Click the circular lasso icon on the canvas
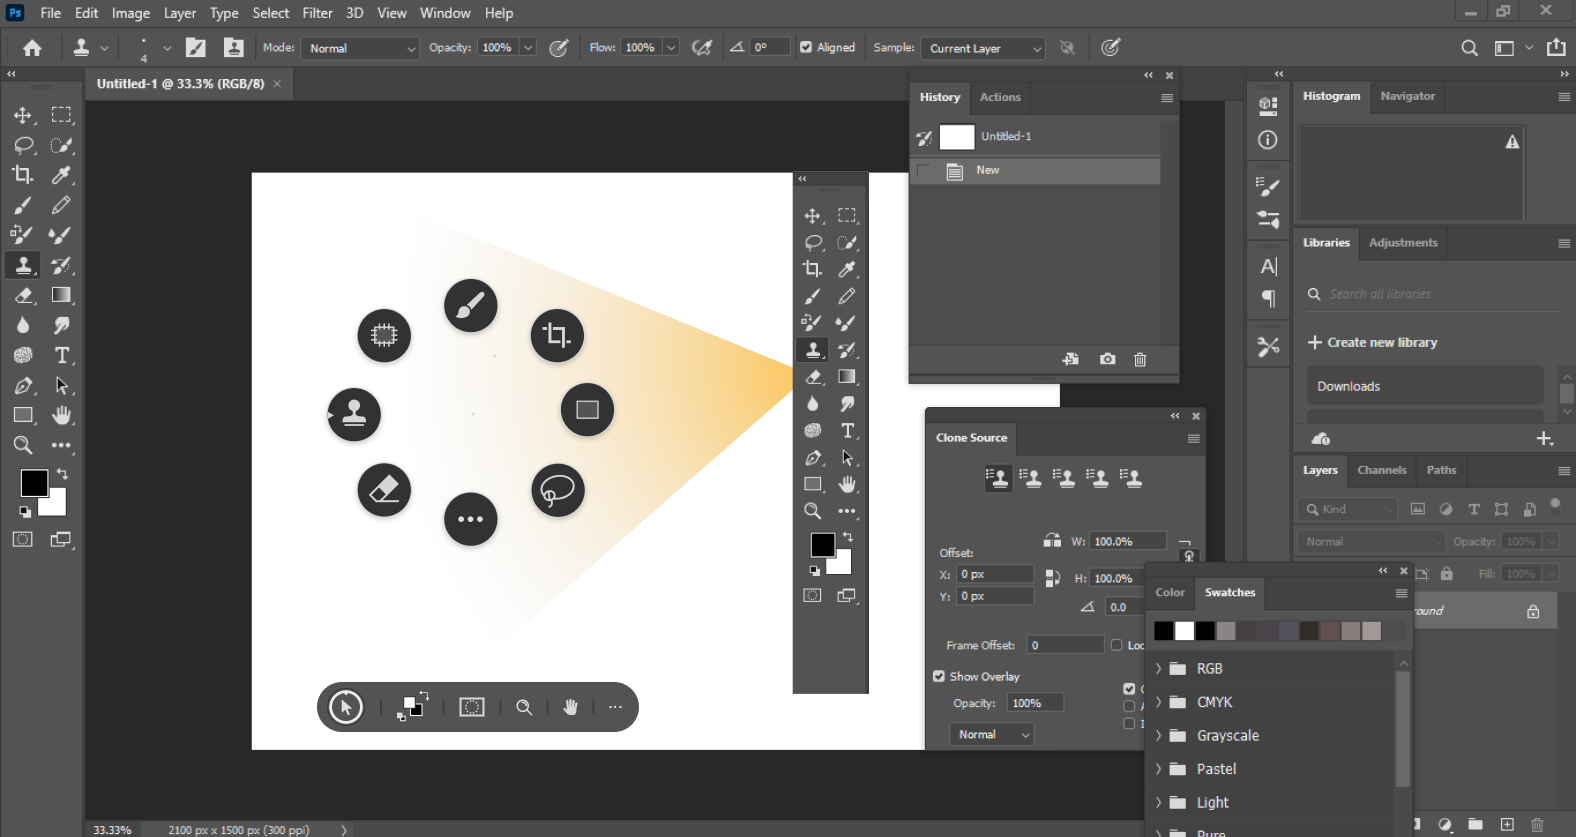1576x837 pixels. pos(558,490)
